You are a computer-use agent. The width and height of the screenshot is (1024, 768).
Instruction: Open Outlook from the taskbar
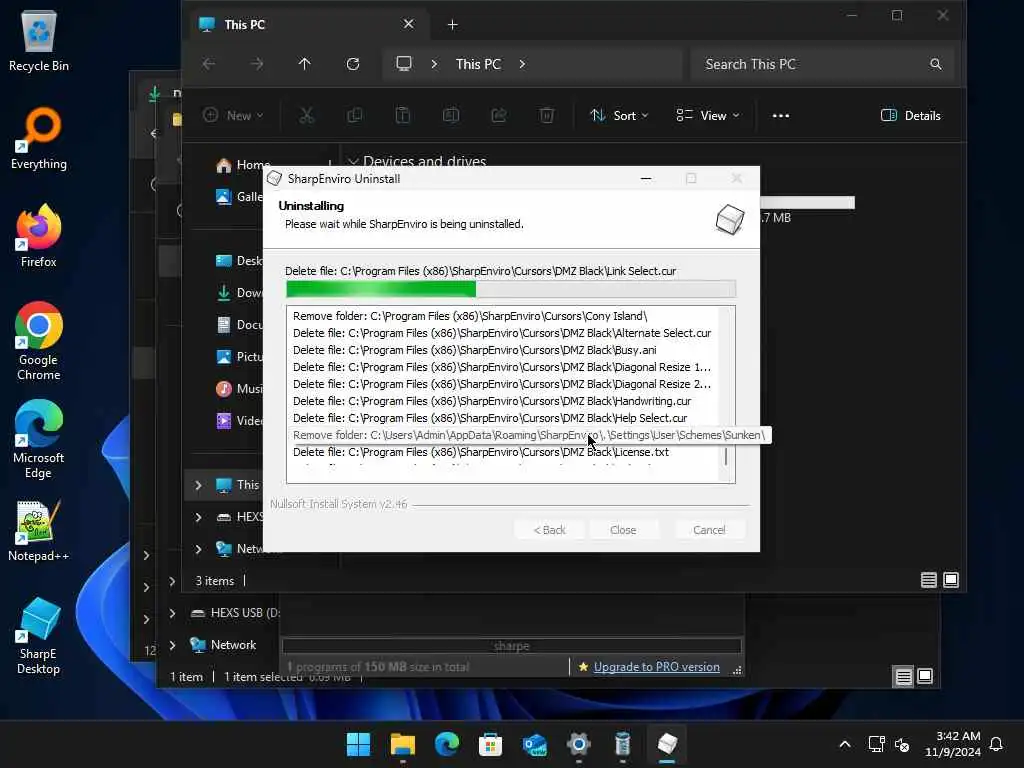click(535, 744)
